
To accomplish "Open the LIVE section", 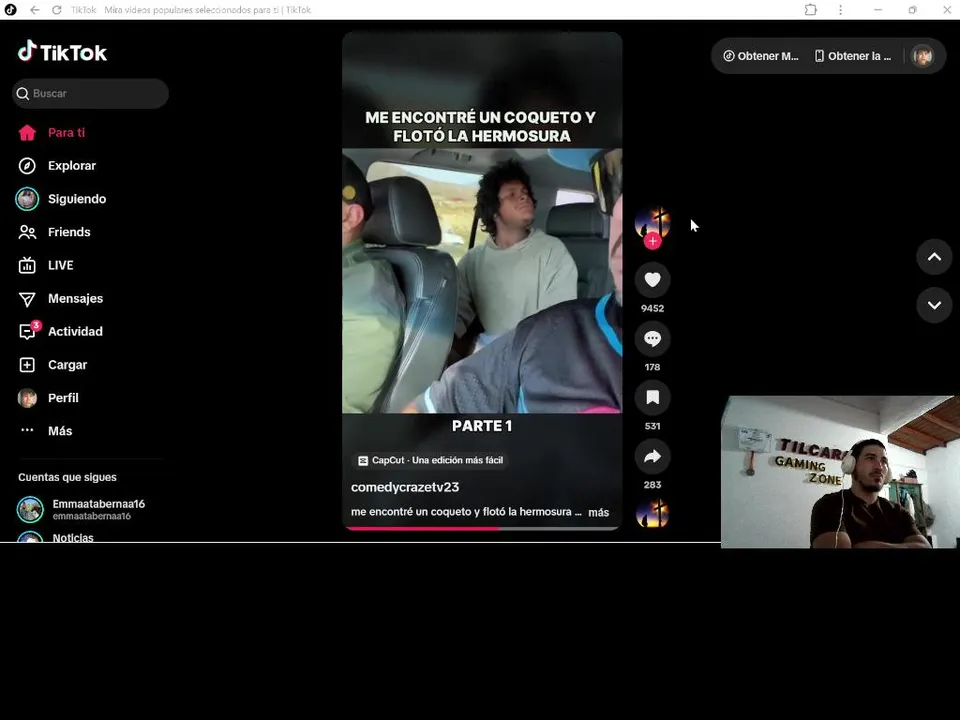I will [x=60, y=265].
